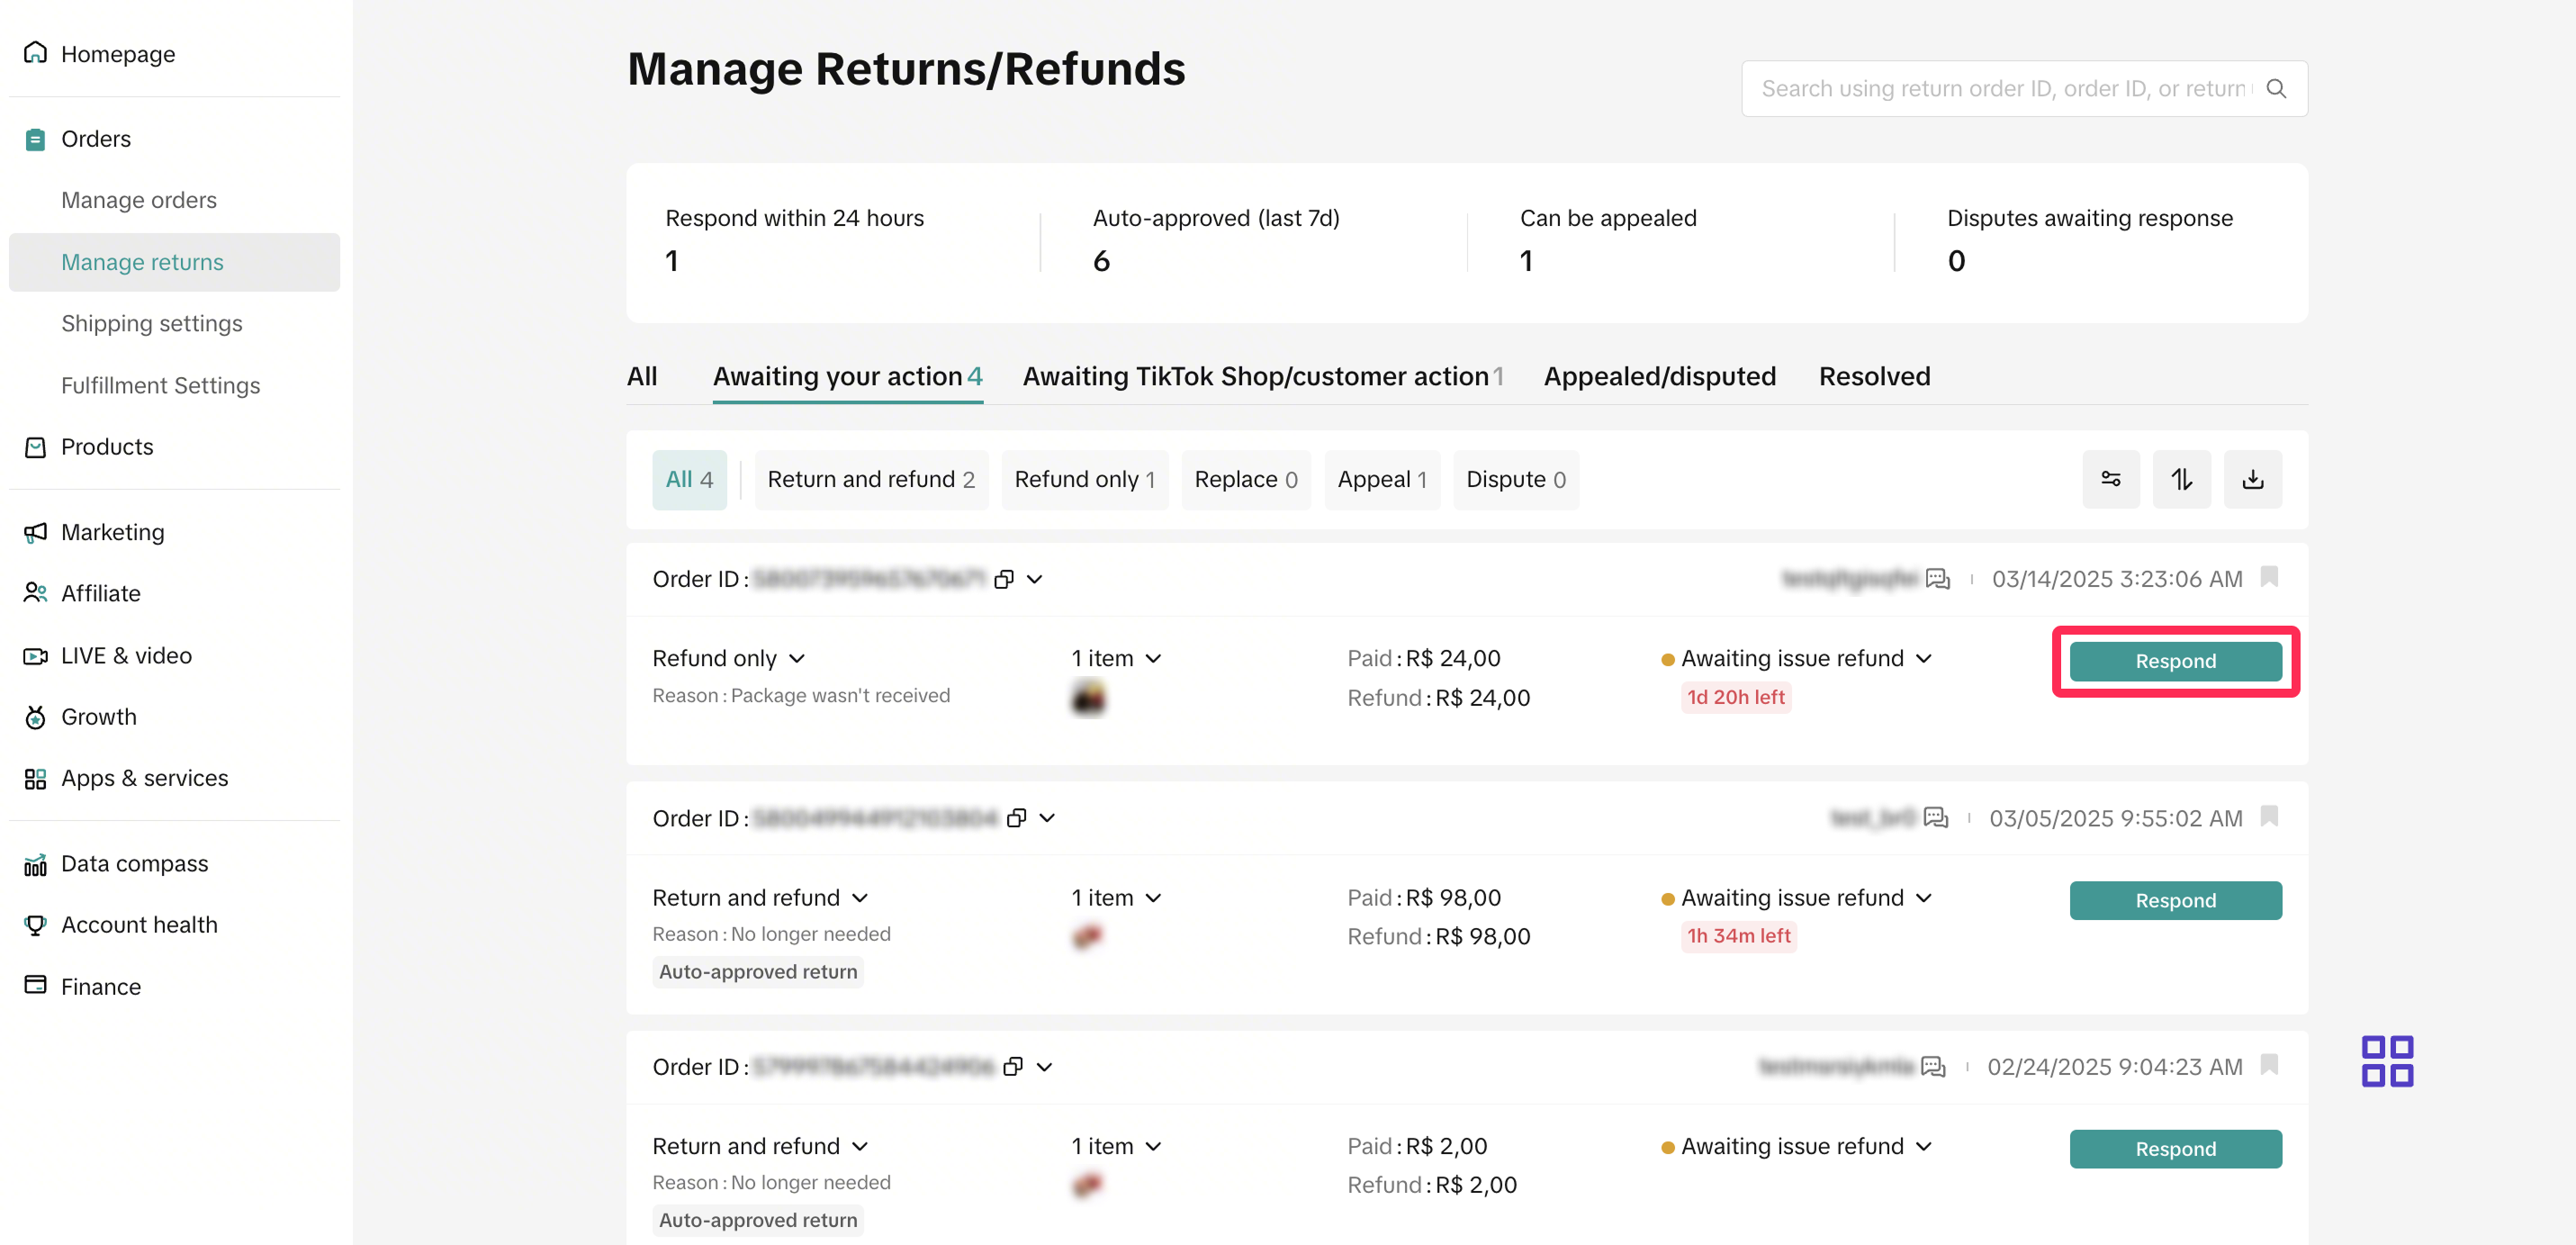Expand the Refund only type dropdown
Image resolution: width=2576 pixels, height=1245 pixels.
(796, 658)
